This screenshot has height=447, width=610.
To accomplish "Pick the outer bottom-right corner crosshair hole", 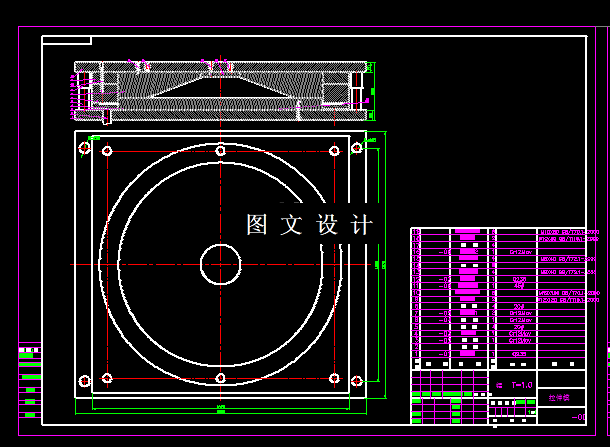I will [357, 381].
